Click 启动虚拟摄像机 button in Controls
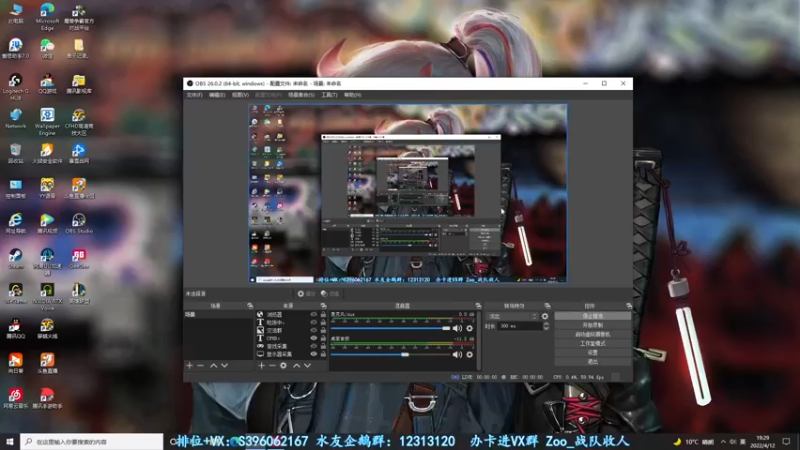The image size is (800, 450). [592, 335]
